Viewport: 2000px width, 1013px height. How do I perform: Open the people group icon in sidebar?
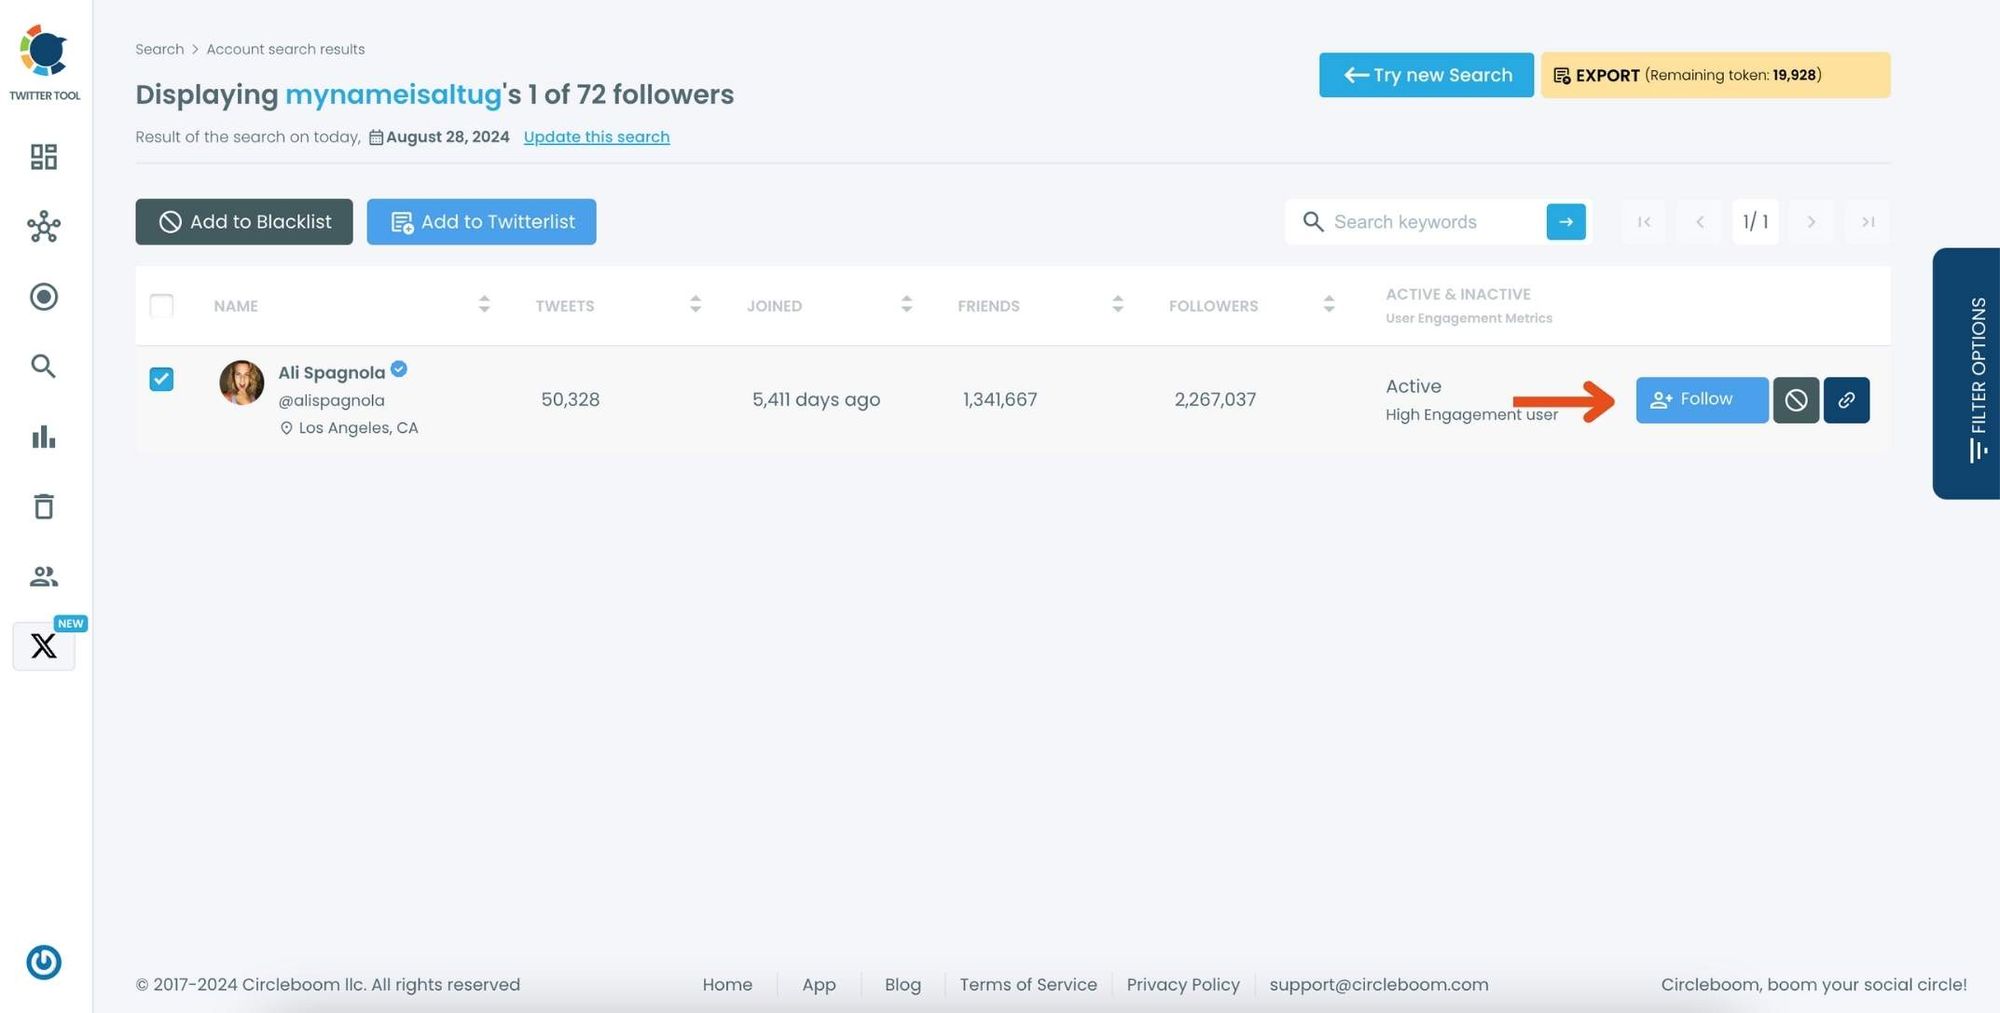pos(44,576)
